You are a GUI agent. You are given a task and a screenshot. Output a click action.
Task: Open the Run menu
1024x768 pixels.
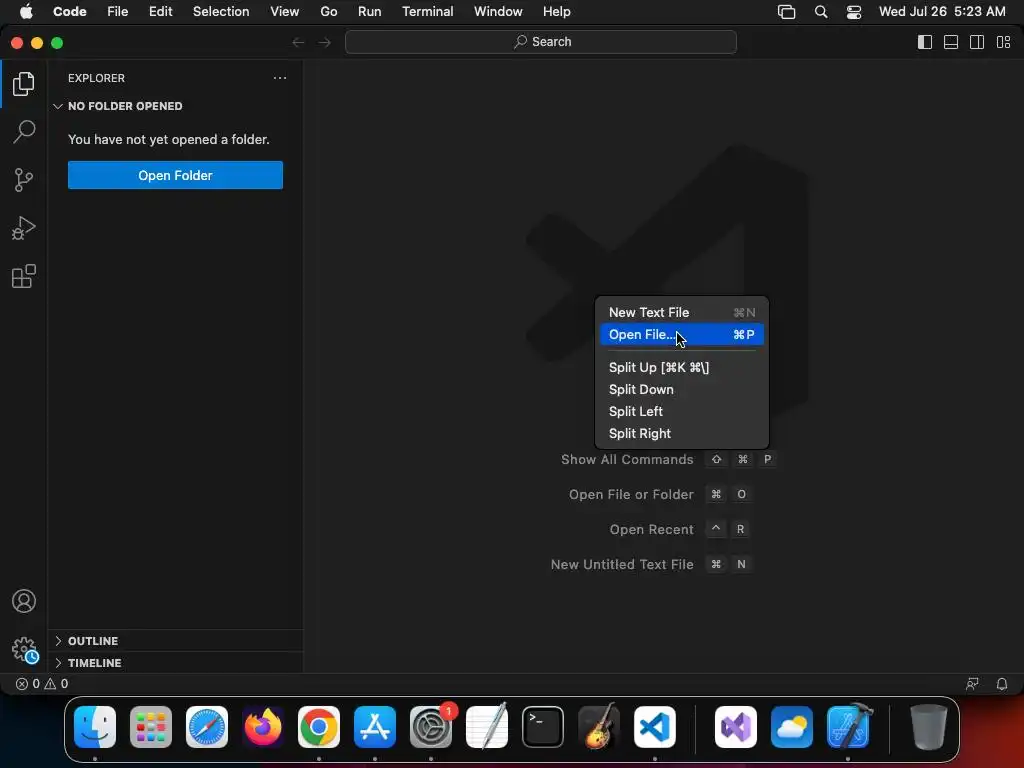point(370,12)
